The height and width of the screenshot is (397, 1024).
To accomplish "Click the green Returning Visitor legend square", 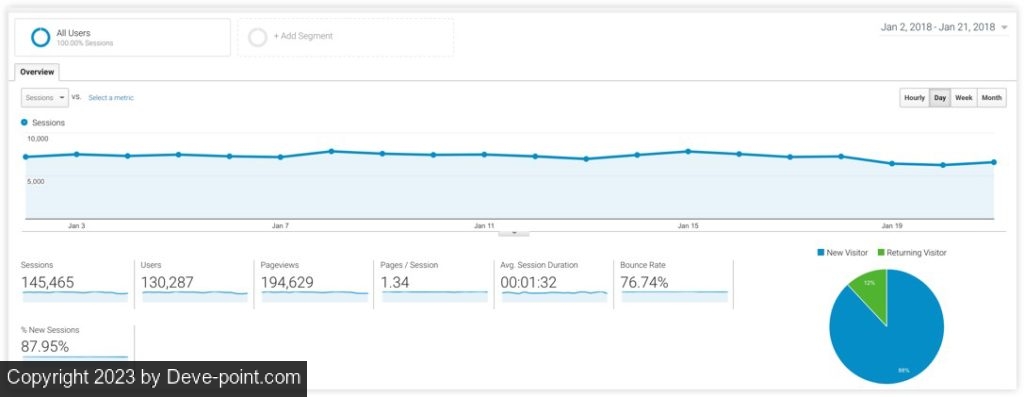I will pos(881,253).
